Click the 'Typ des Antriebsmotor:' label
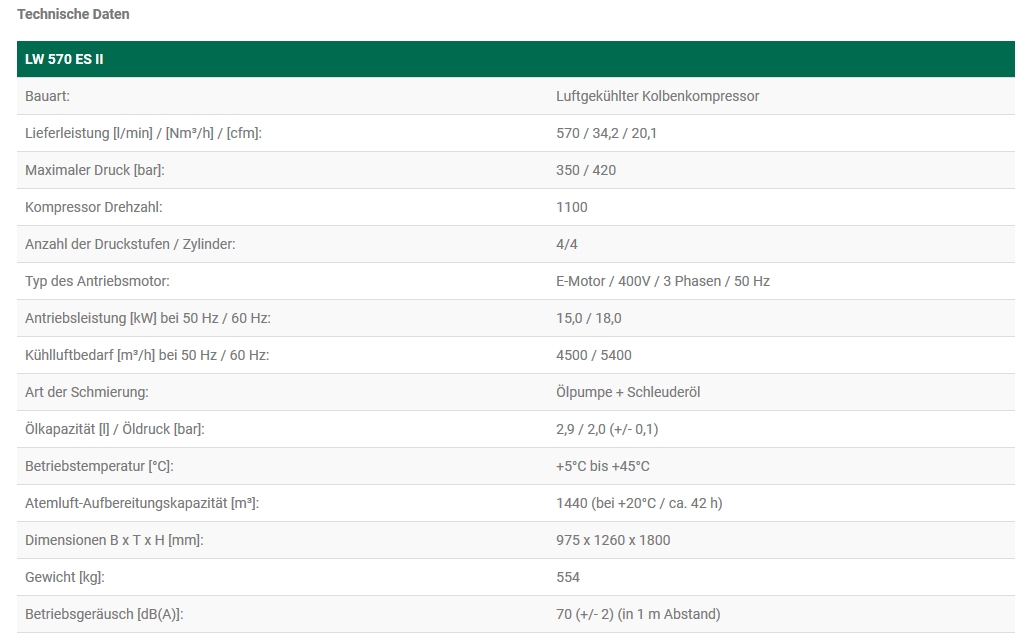Image resolution: width=1026 pixels, height=641 pixels. coord(97,281)
